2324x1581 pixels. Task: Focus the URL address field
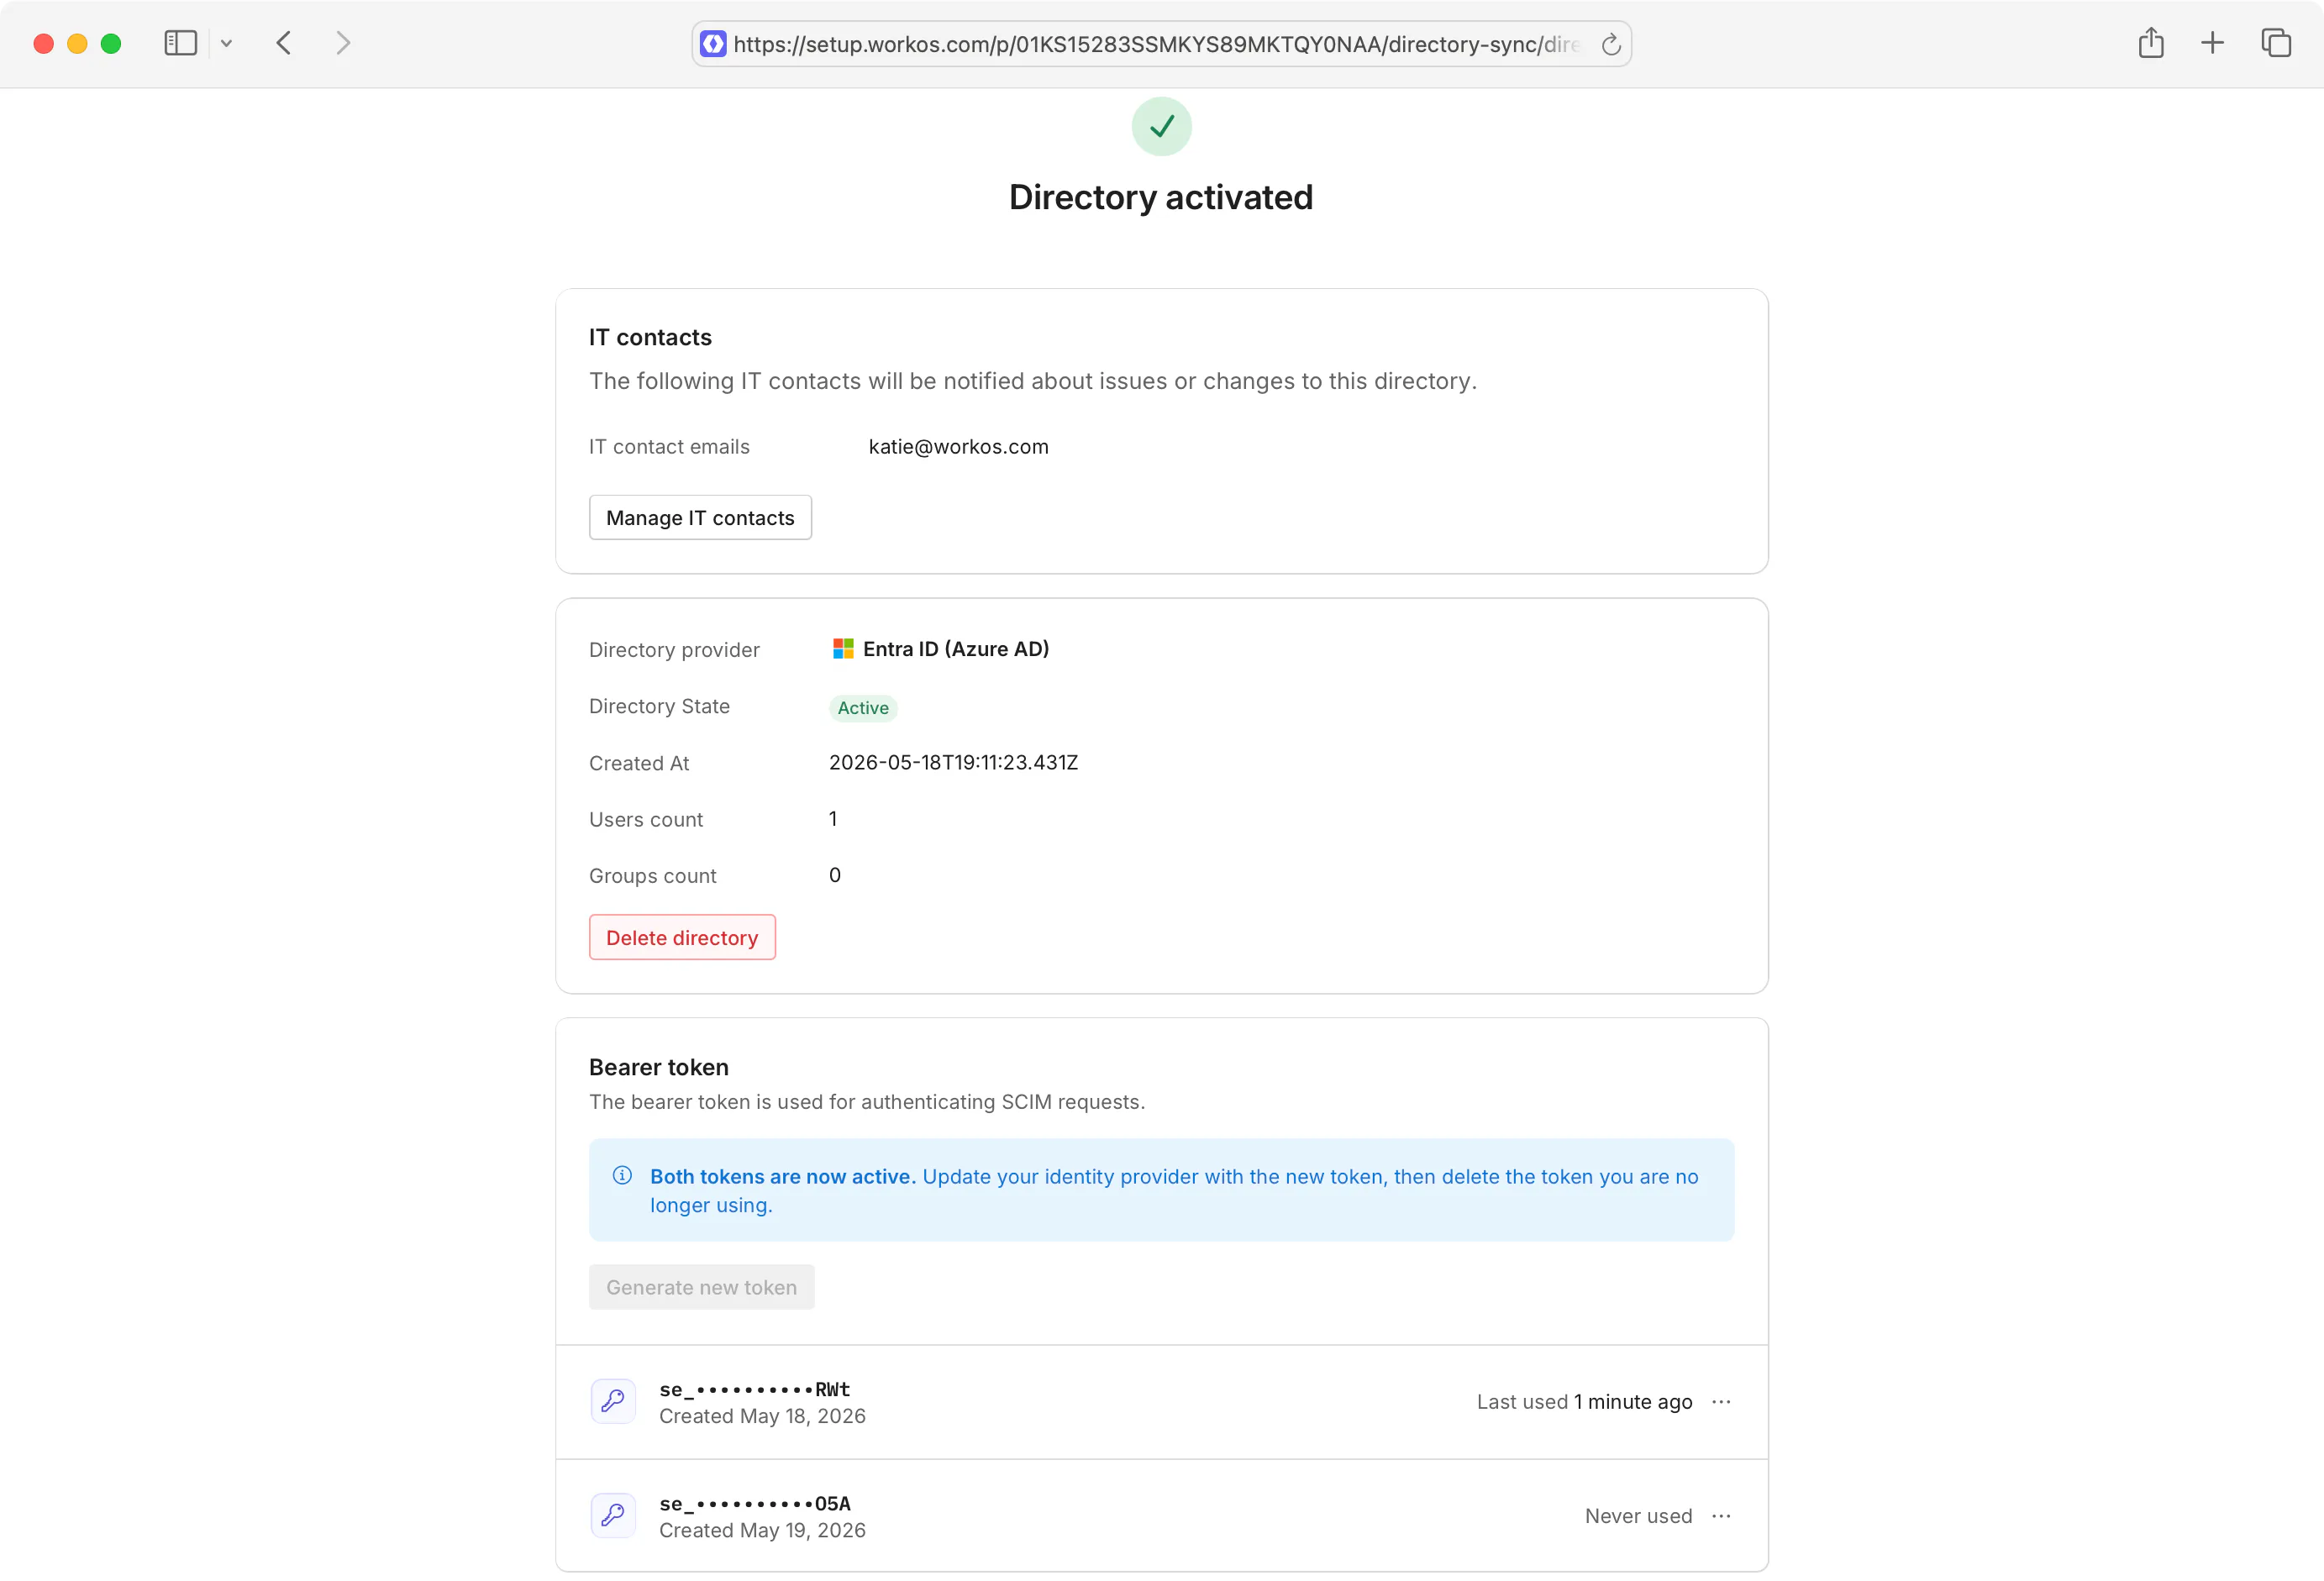(x=1161, y=44)
